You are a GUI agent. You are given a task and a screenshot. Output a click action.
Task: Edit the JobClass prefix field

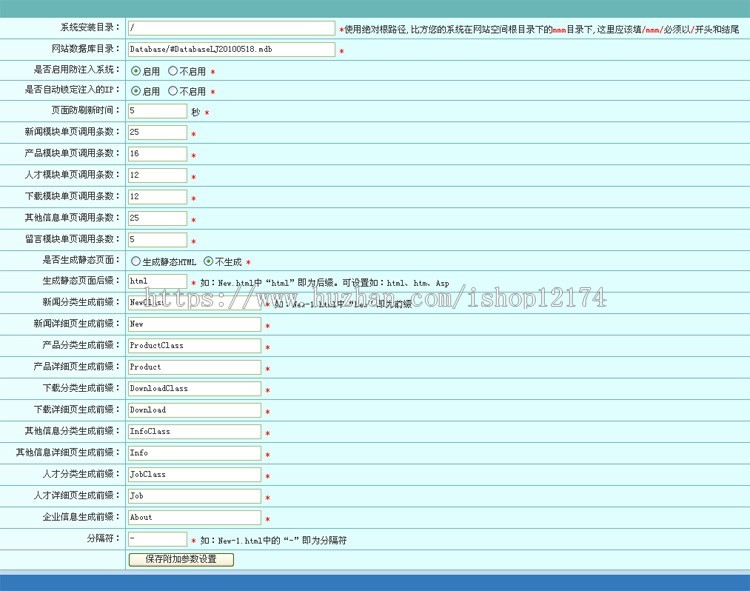(195, 475)
